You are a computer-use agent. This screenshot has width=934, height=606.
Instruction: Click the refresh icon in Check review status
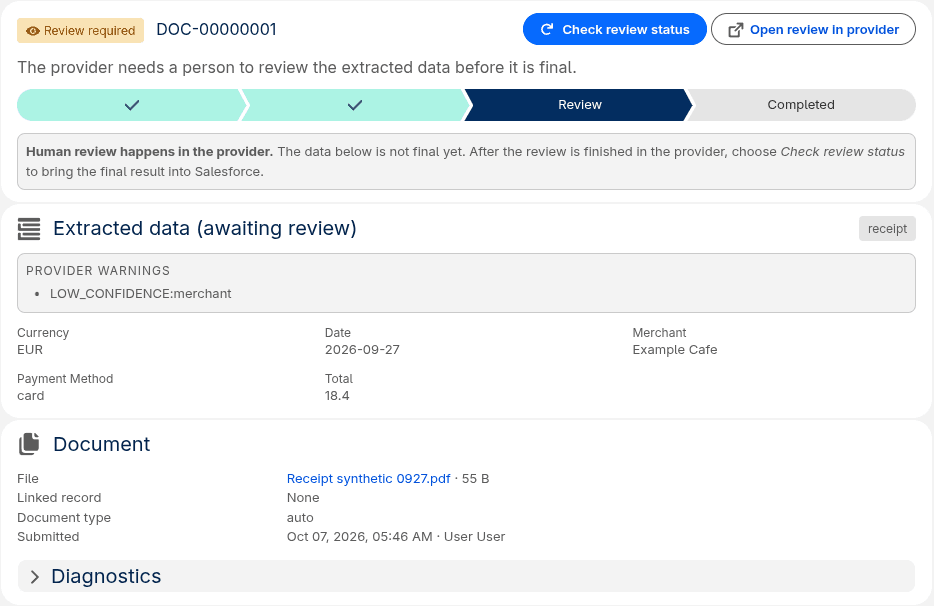pyautogui.click(x=547, y=29)
